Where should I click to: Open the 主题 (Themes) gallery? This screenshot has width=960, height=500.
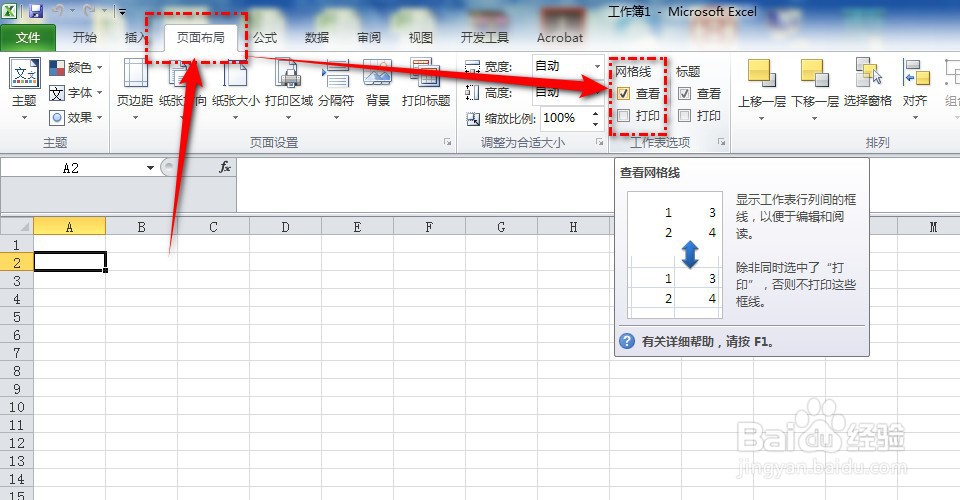point(24,89)
